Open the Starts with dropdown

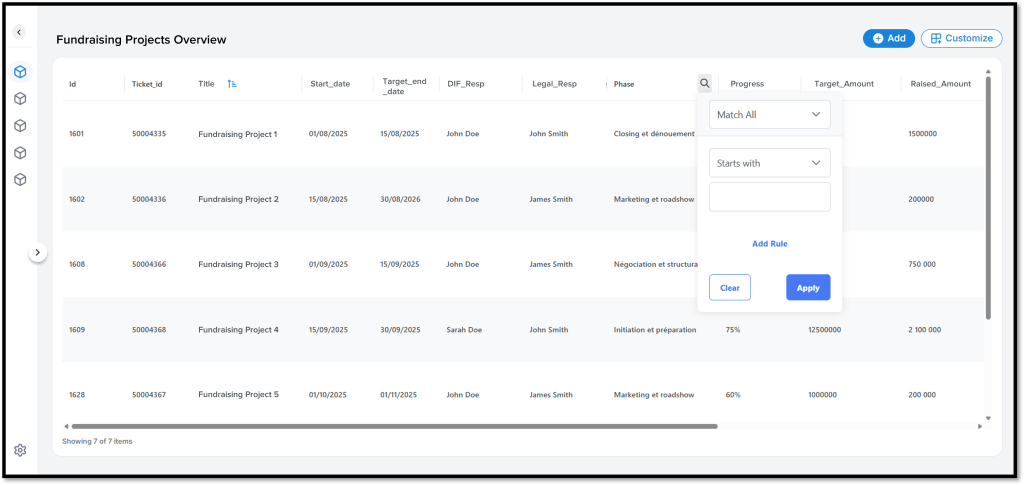[769, 163]
